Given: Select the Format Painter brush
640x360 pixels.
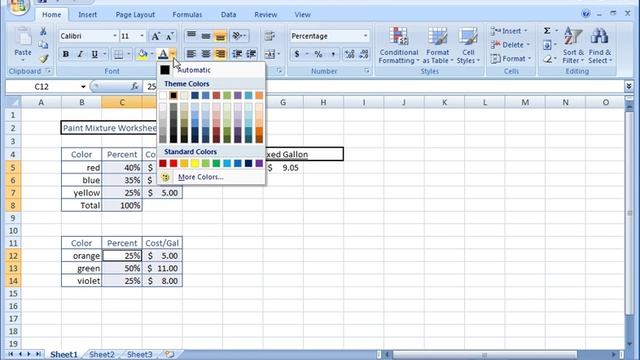Looking at the screenshot, I should pyautogui.click(x=43, y=59).
